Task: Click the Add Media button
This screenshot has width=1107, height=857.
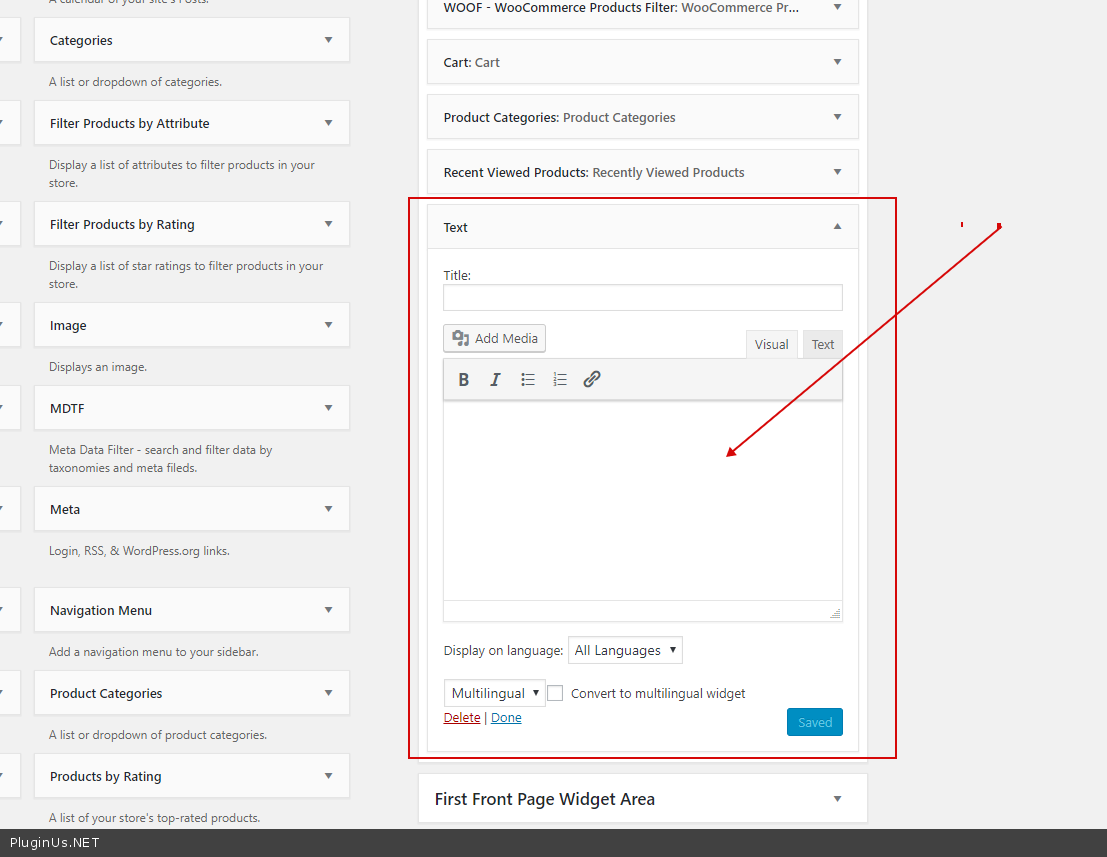Action: click(x=495, y=339)
